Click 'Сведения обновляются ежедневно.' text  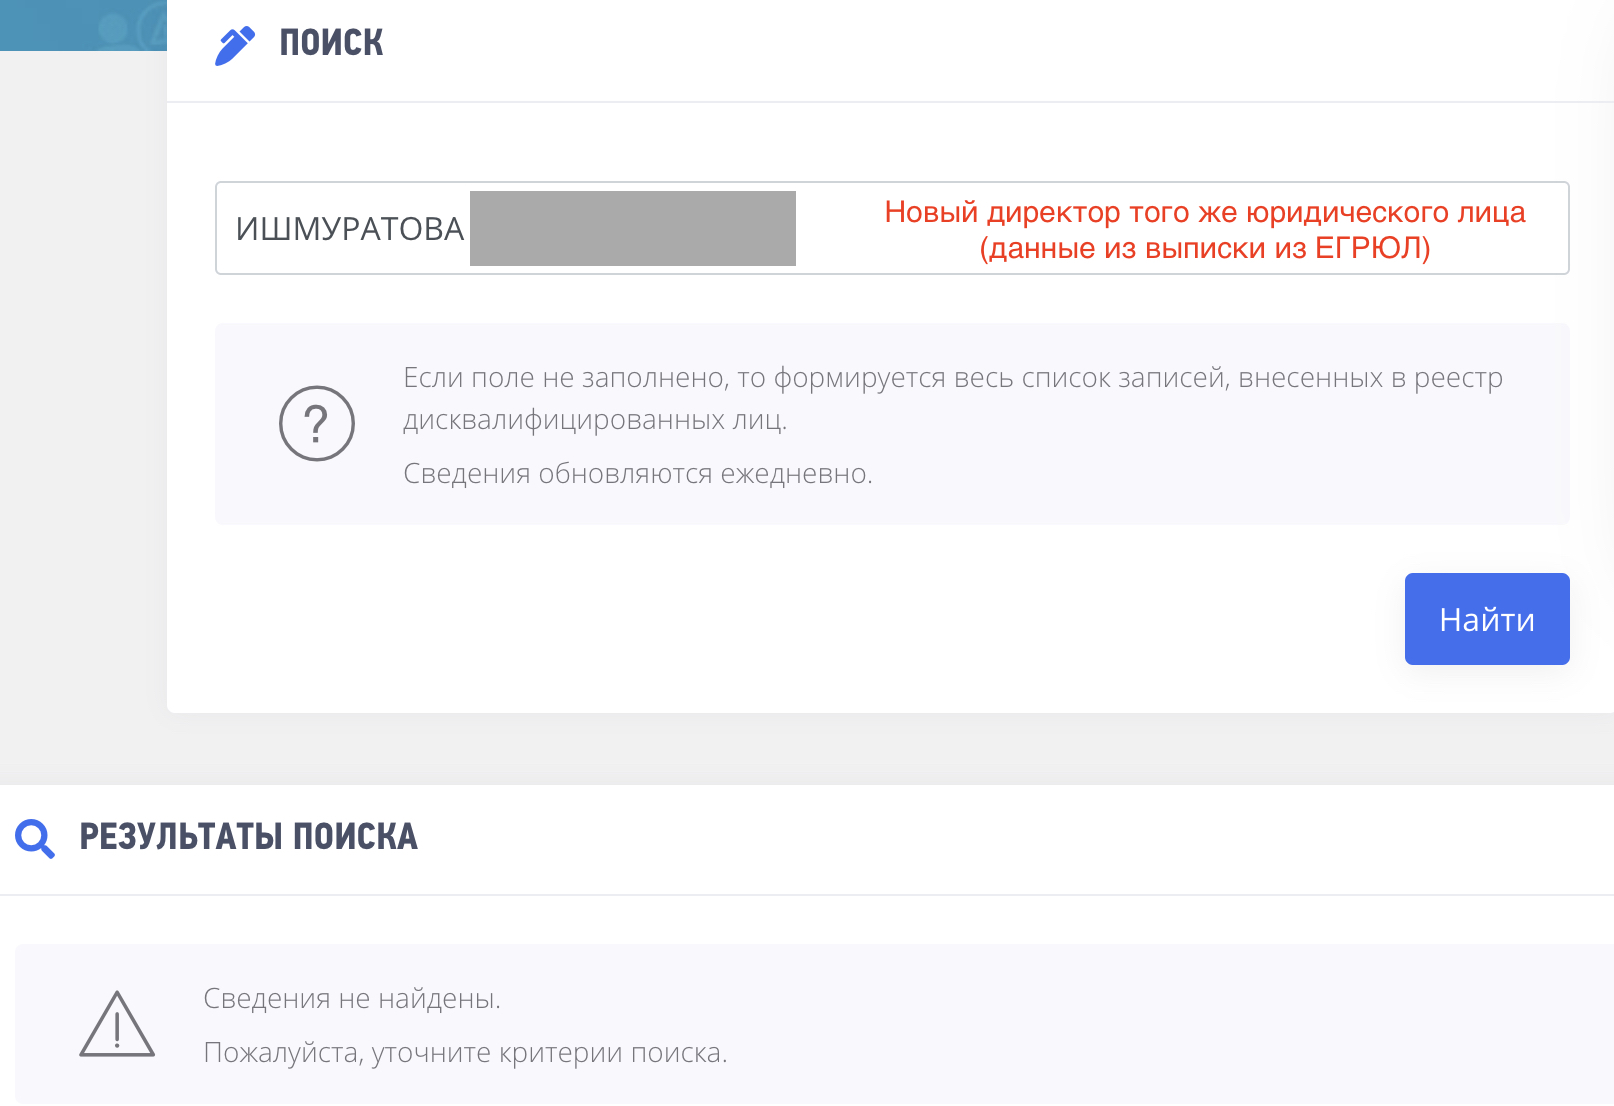tap(637, 473)
